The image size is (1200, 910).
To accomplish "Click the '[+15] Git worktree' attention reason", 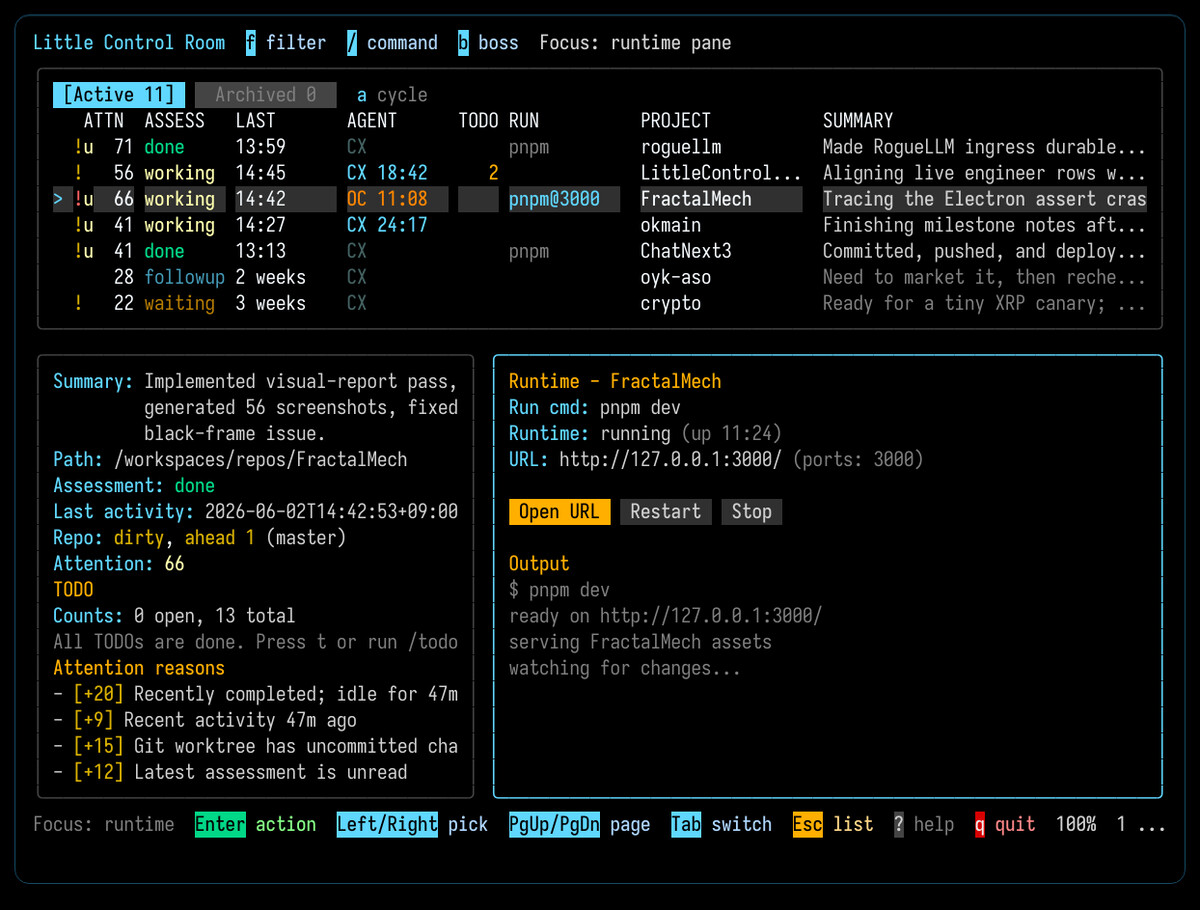I will click(x=256, y=746).
